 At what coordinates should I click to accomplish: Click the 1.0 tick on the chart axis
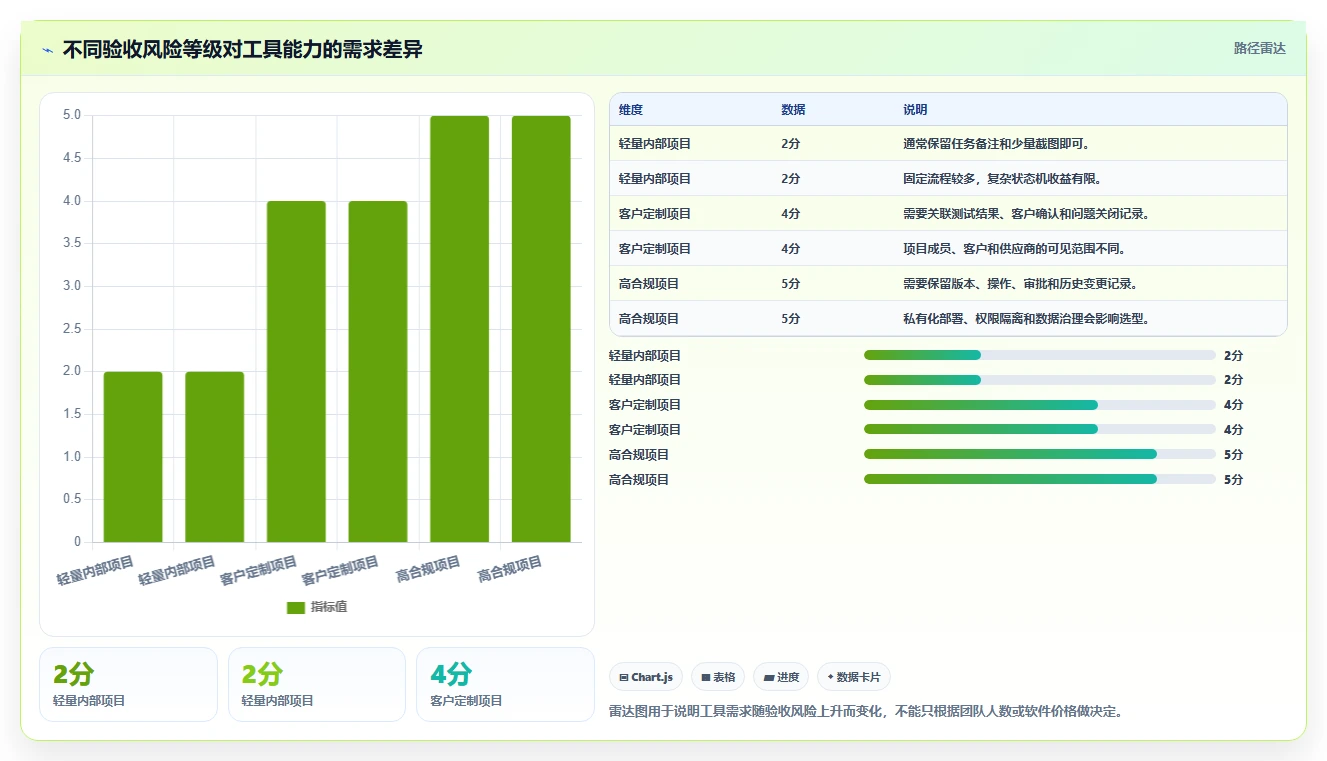point(72,457)
